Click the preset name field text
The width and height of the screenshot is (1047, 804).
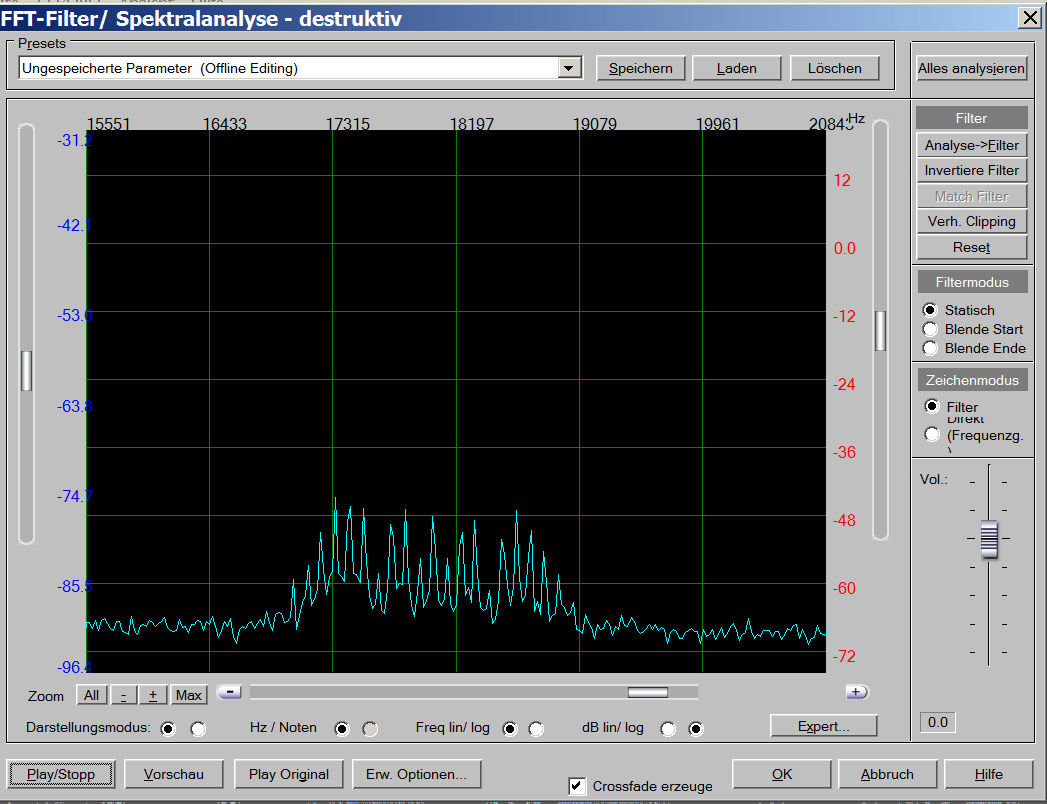pos(160,68)
